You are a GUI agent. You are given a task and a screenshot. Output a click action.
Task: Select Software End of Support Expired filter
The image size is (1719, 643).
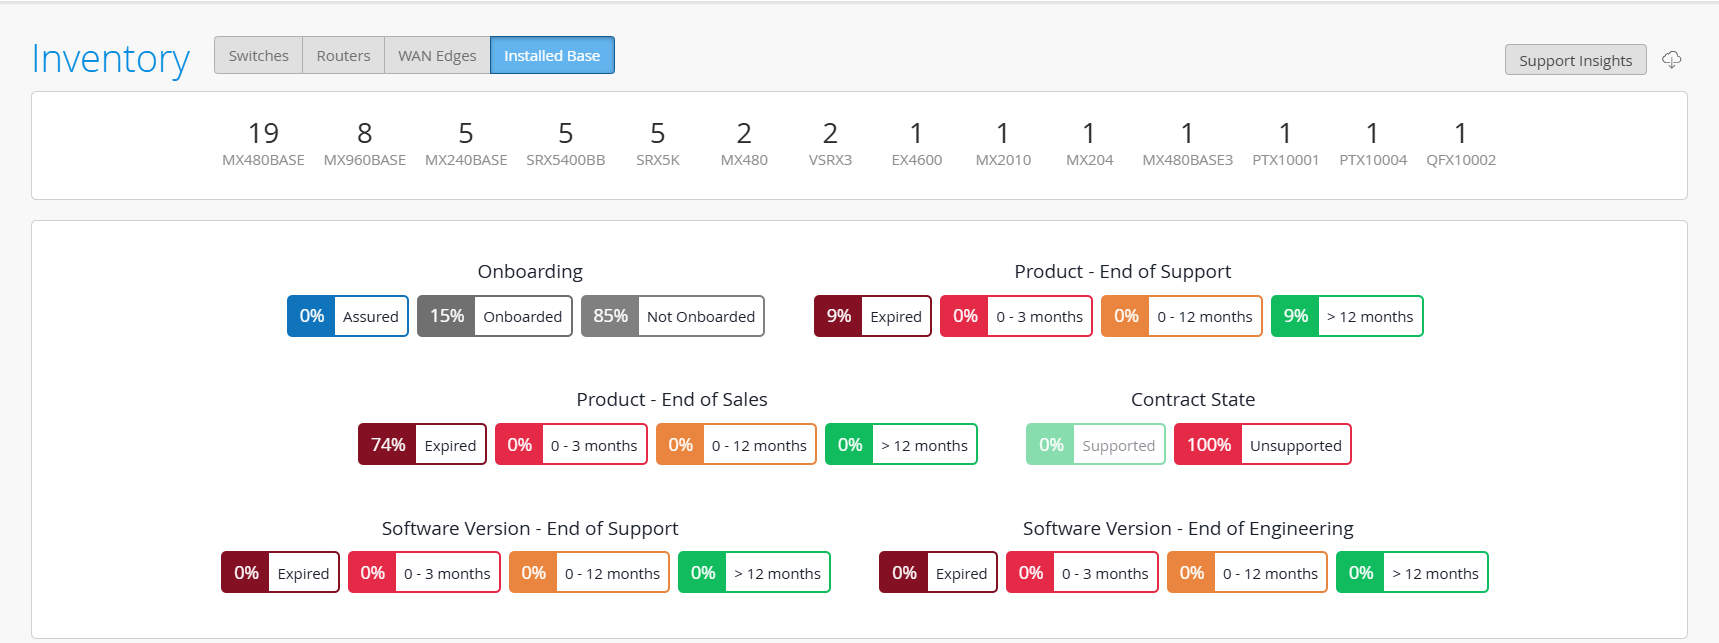pos(280,573)
